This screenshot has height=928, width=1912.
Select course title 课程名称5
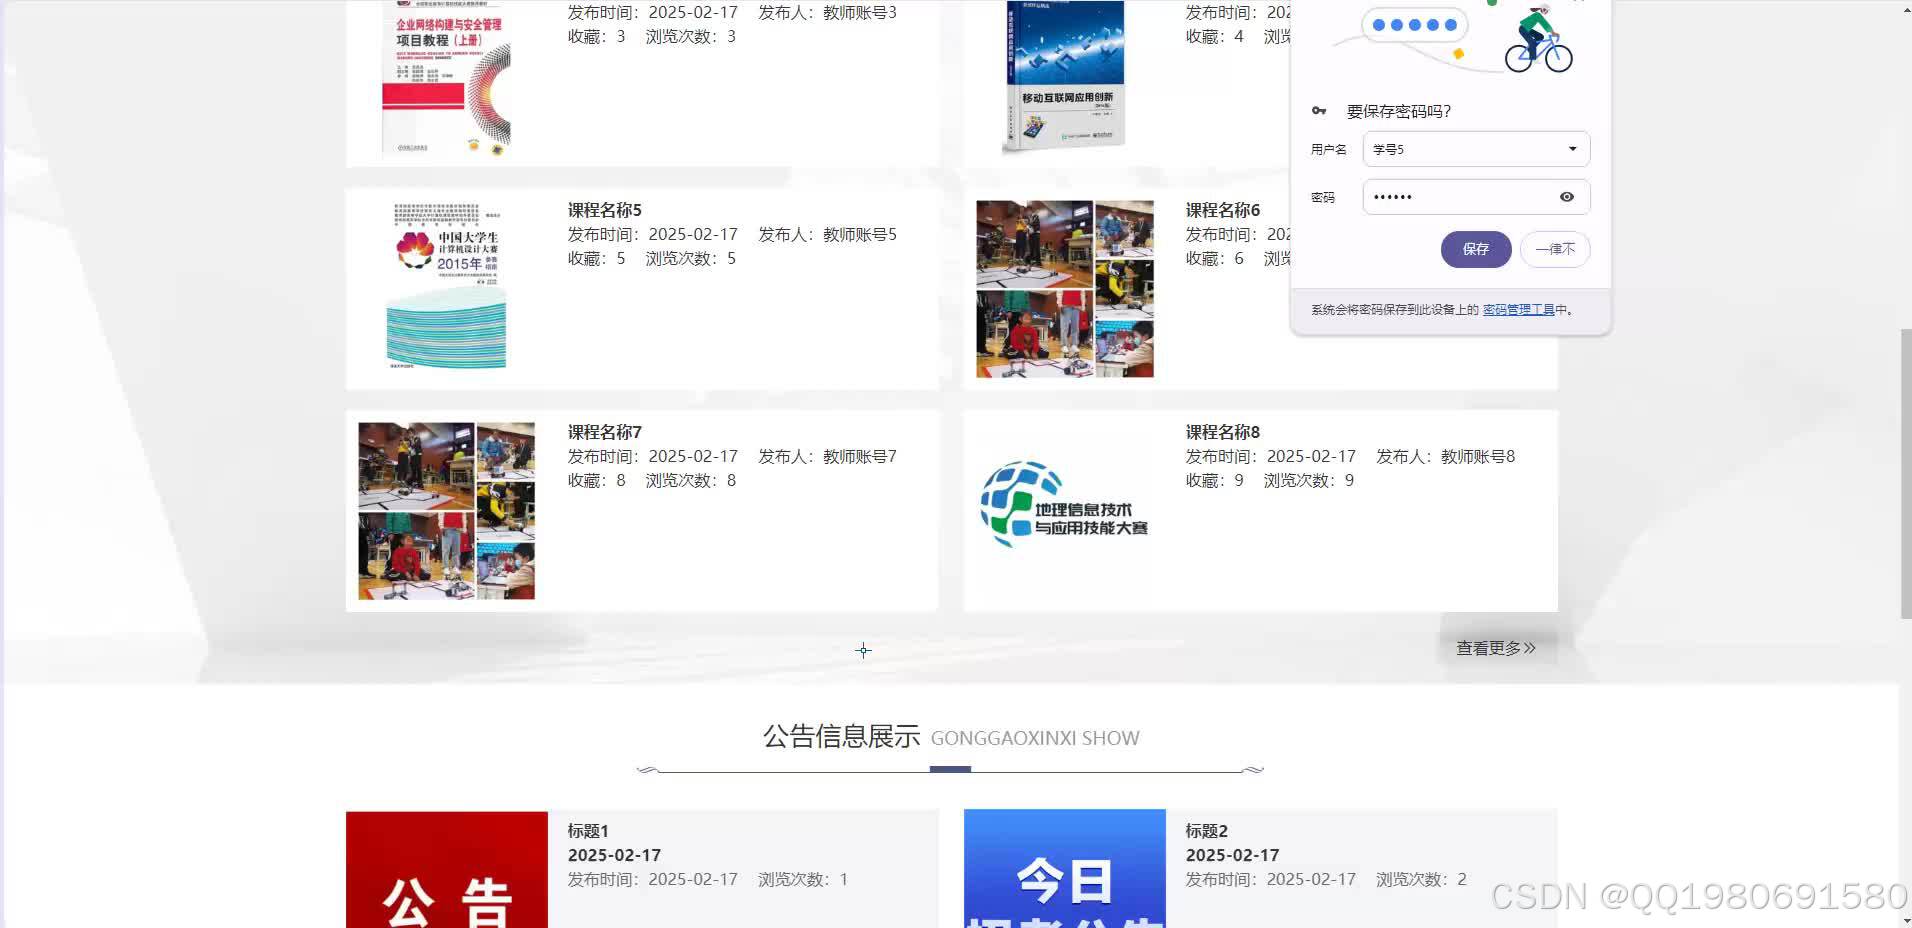click(603, 210)
